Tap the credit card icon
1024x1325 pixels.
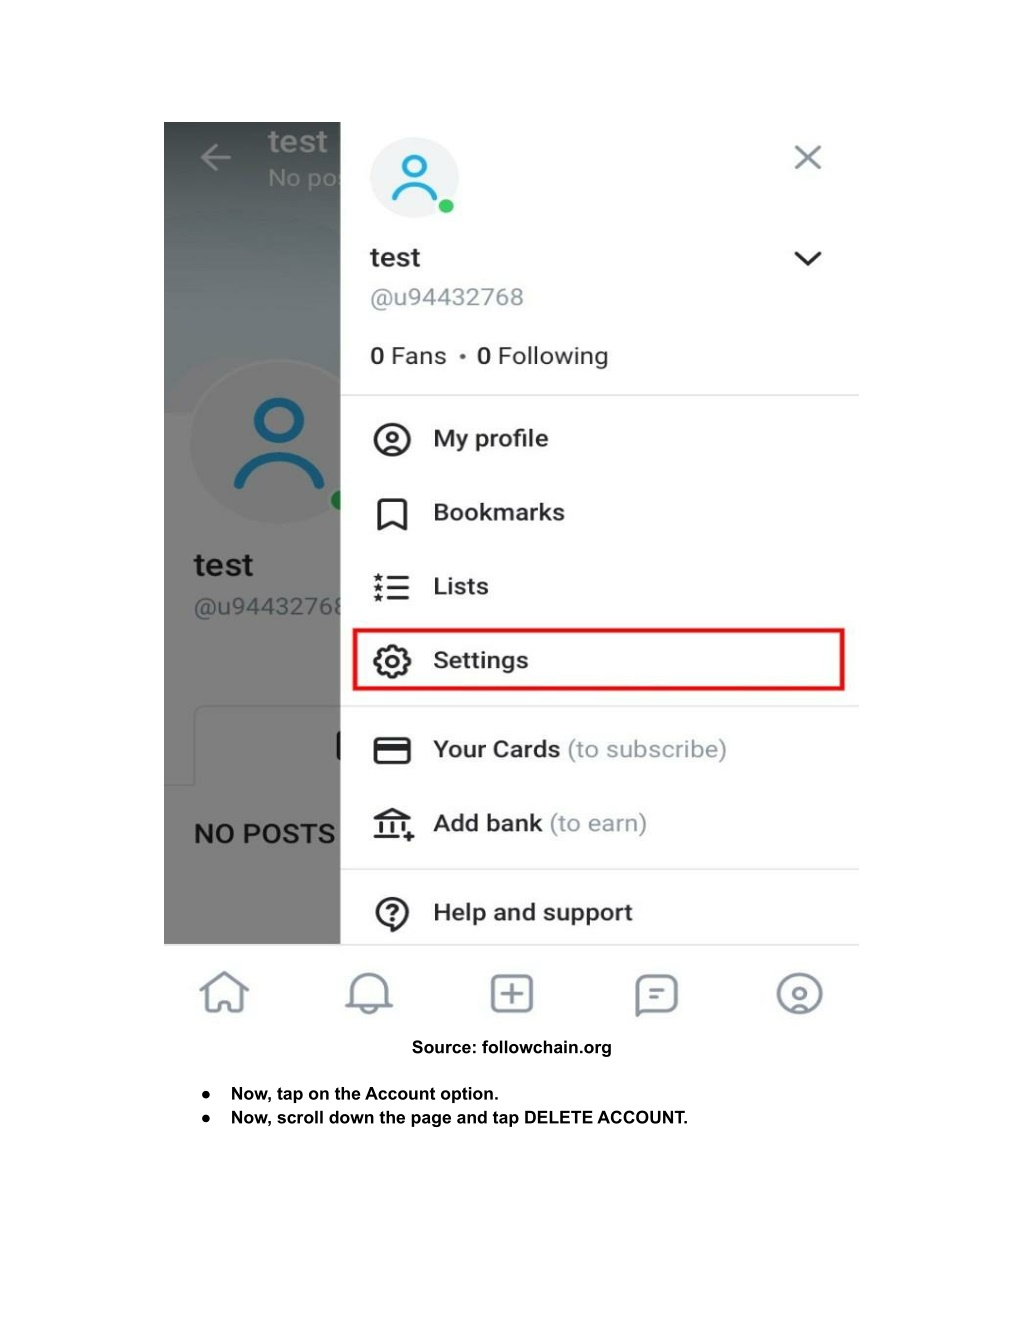392,750
